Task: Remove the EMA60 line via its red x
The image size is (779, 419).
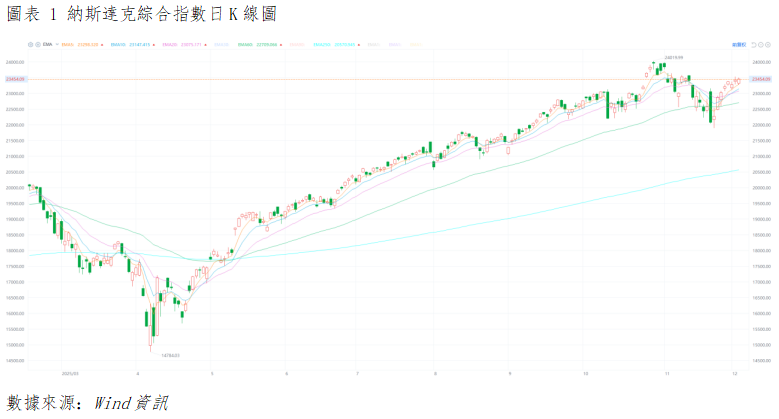Action: tap(282, 45)
